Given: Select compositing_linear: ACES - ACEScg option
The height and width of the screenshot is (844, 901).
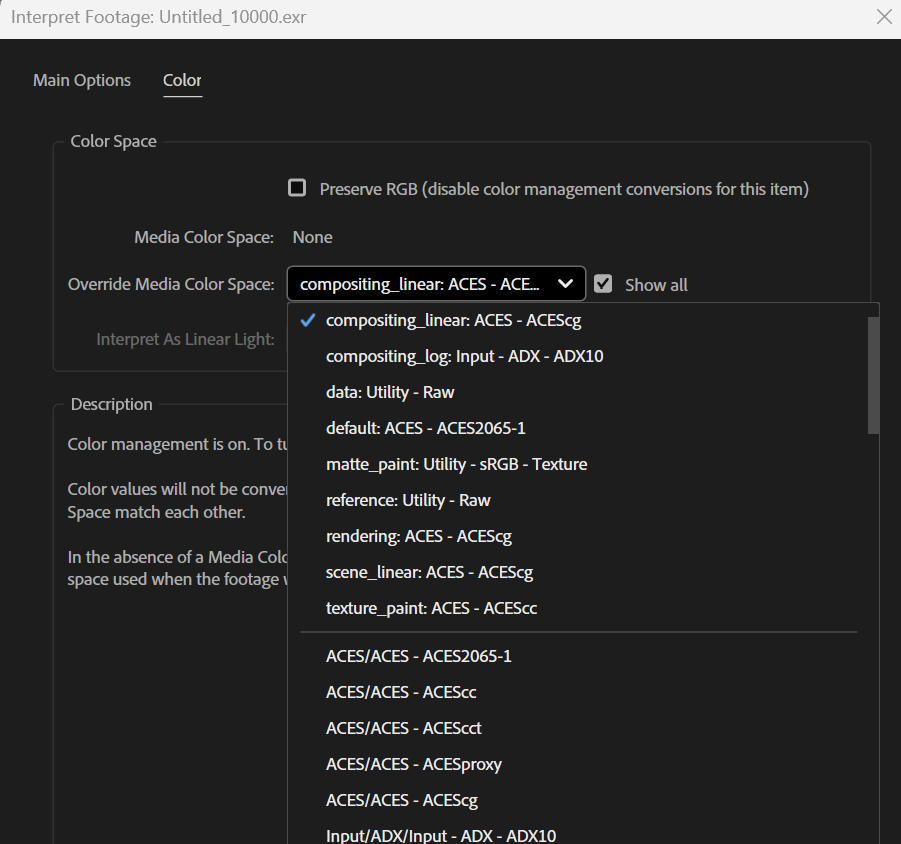Looking at the screenshot, I should pos(453,320).
